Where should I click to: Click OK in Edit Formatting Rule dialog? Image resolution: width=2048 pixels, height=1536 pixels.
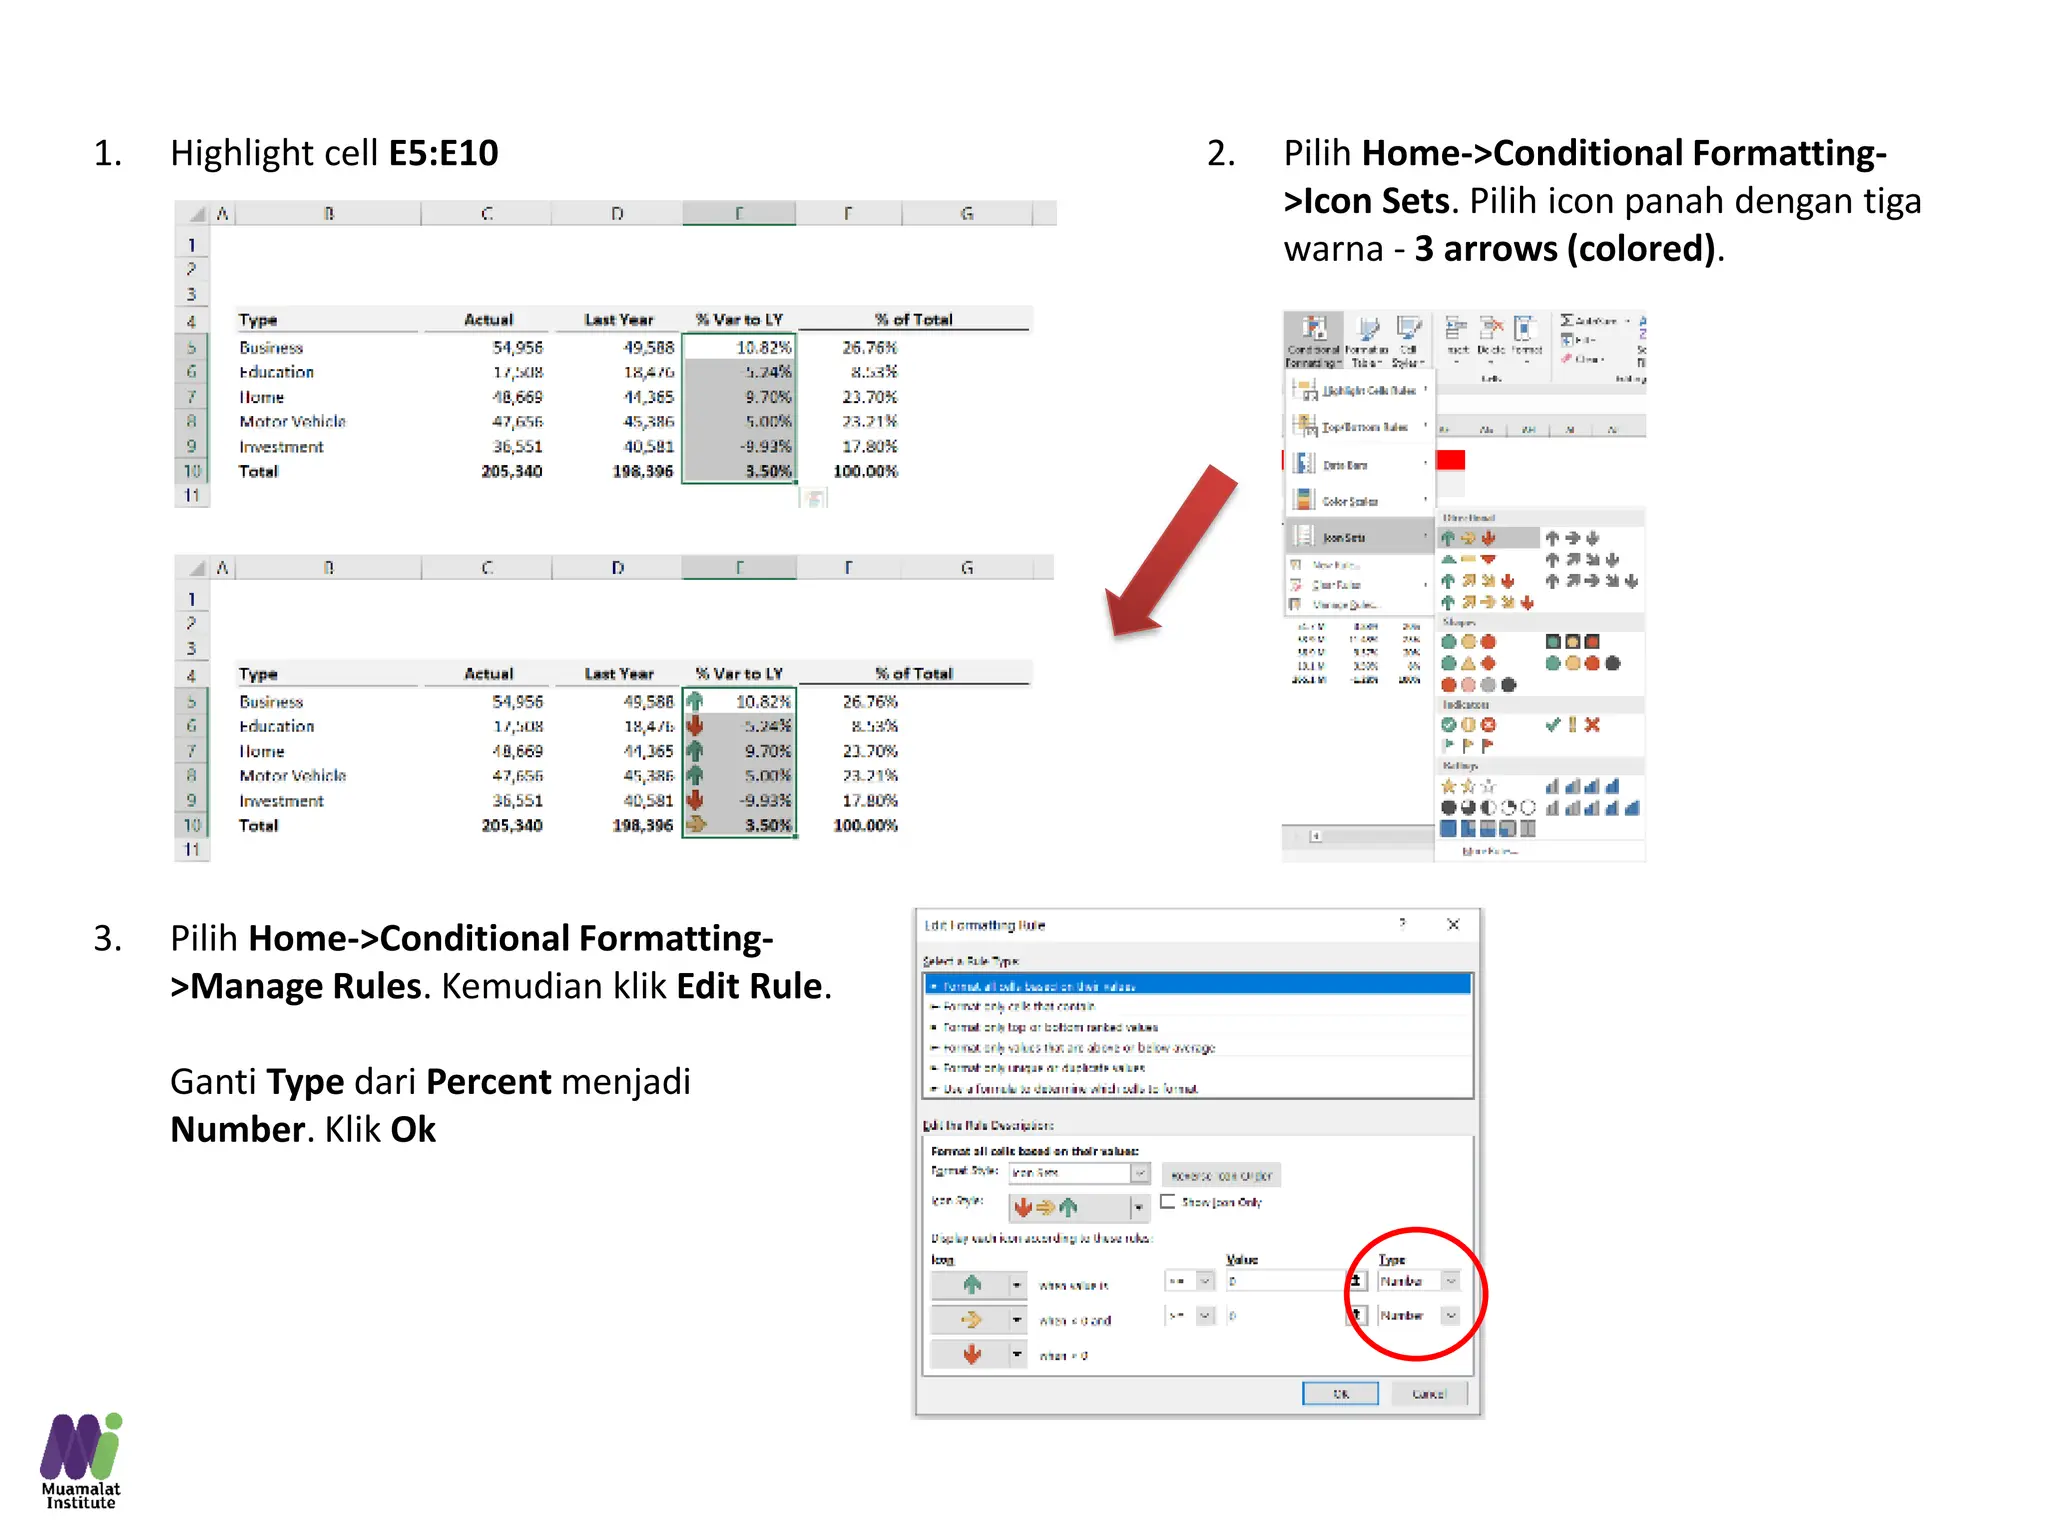click(1340, 1393)
